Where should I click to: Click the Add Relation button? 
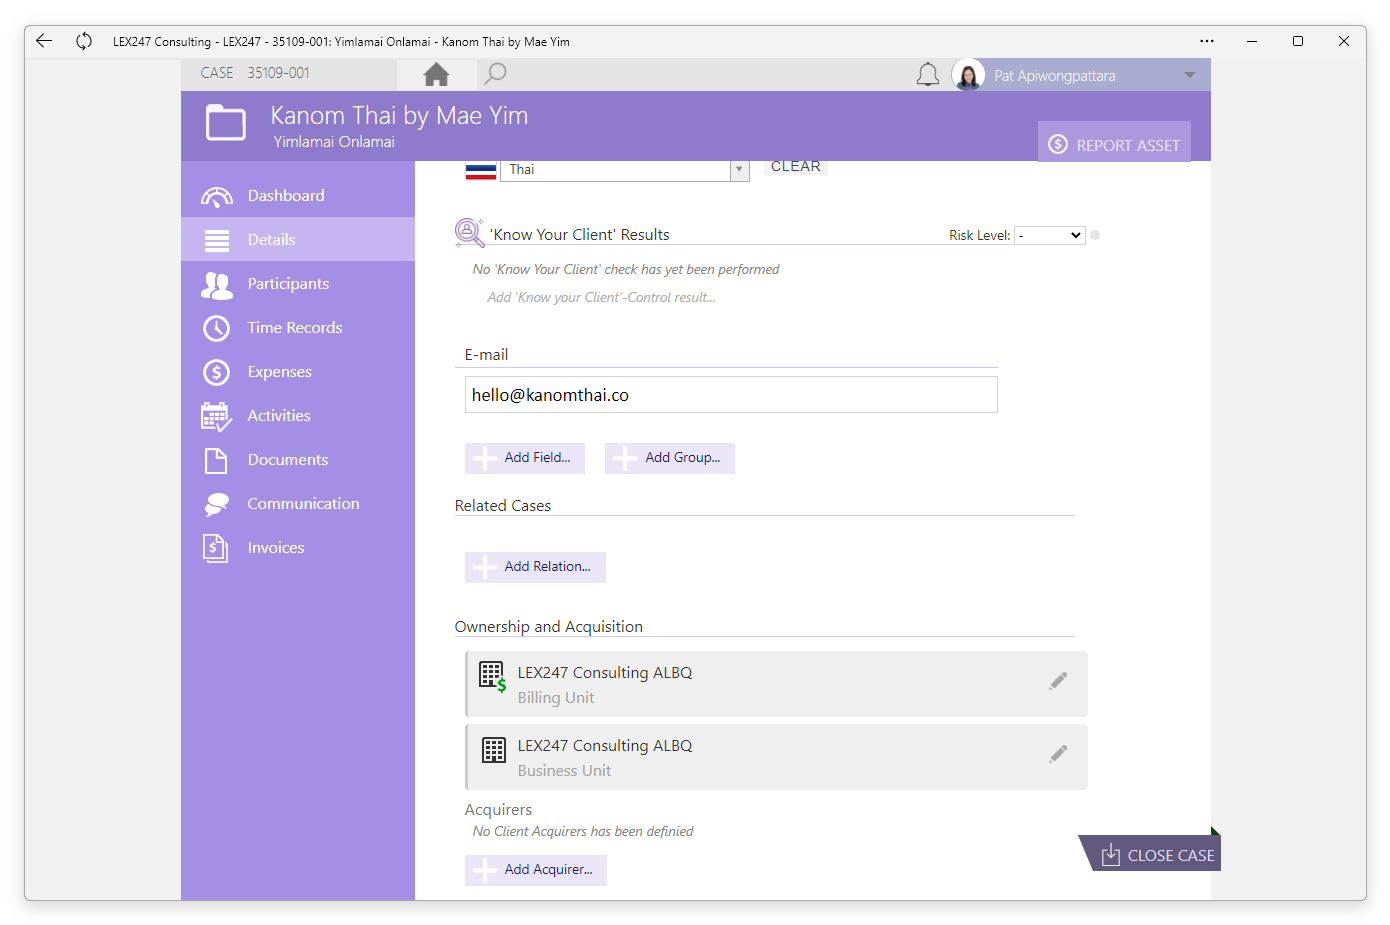tap(535, 567)
